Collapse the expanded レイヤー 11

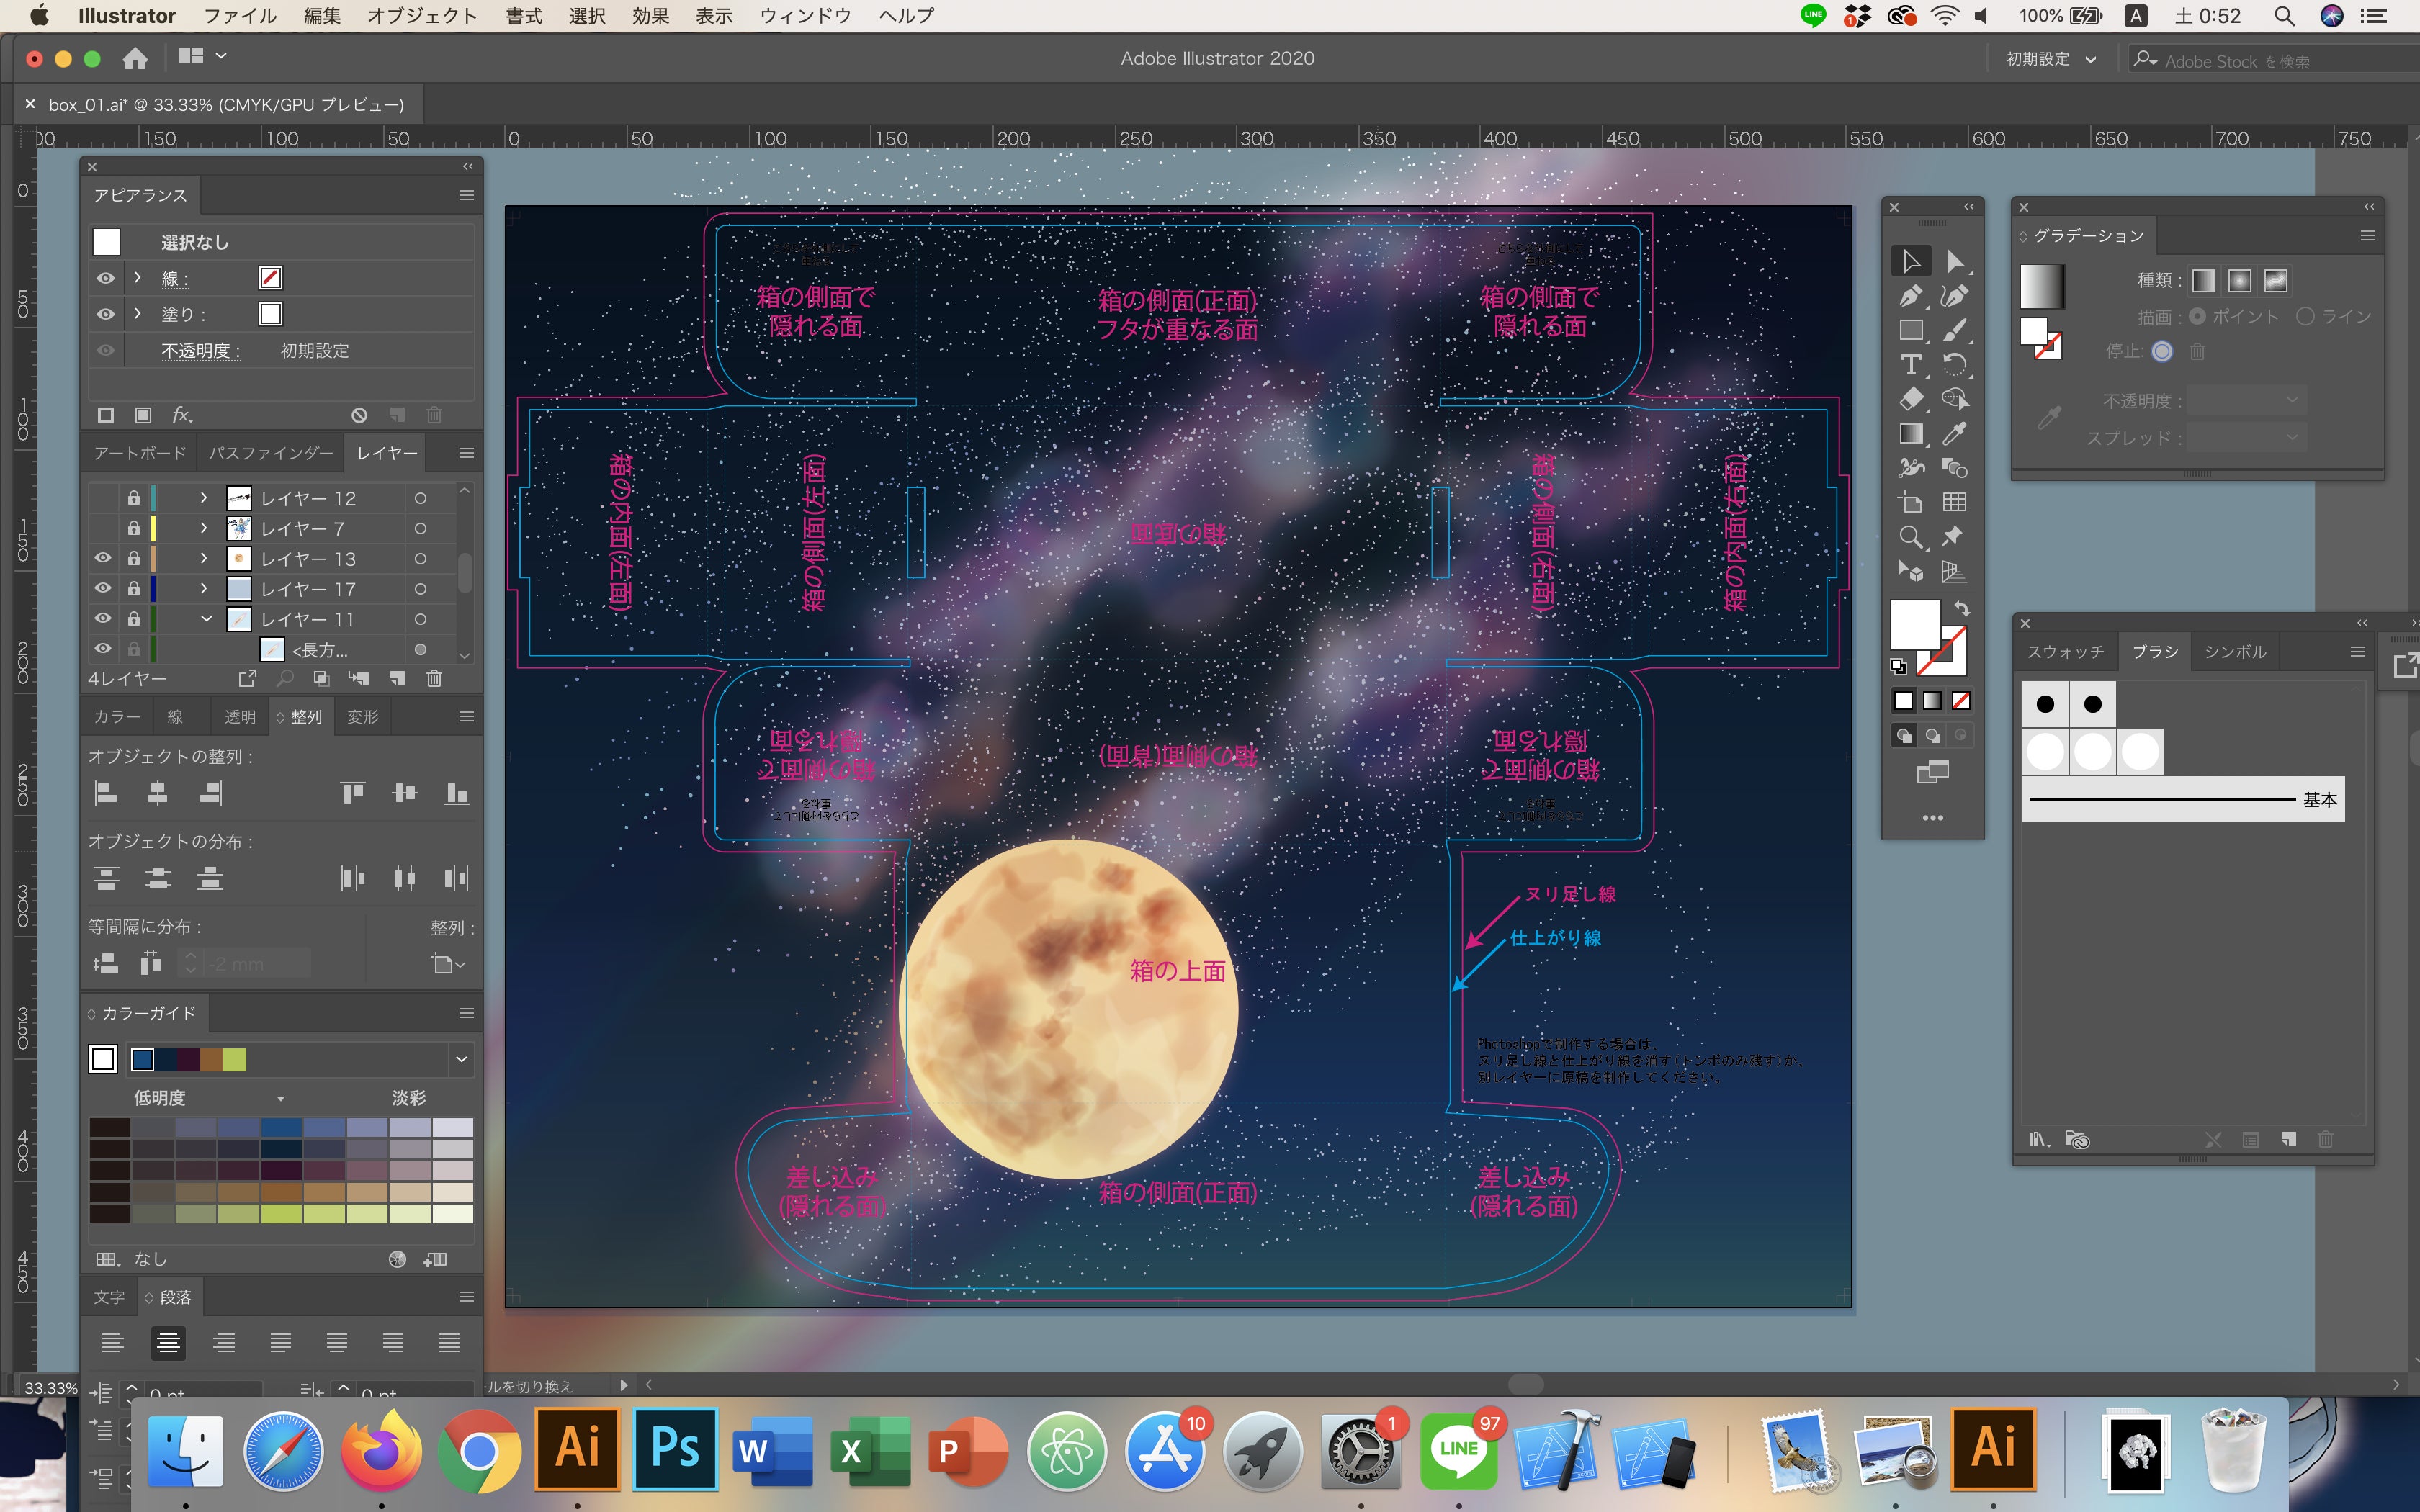[x=206, y=619]
